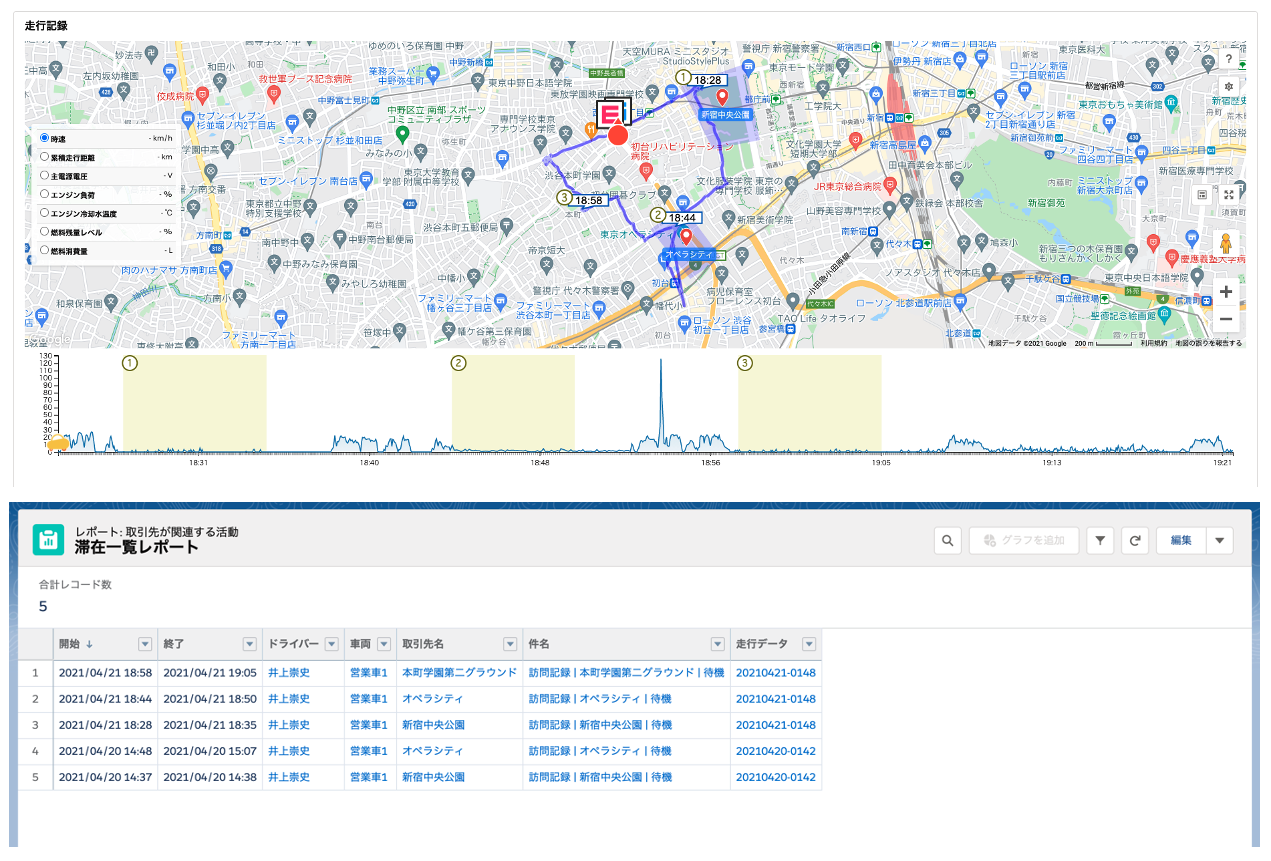
Task: Open the 開始 column dropdown menu
Action: pyautogui.click(x=144, y=645)
